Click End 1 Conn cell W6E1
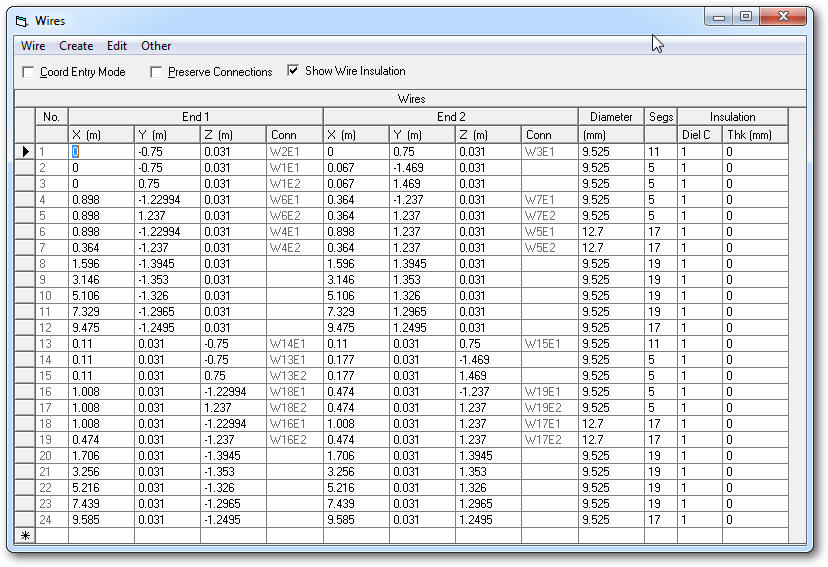This screenshot has height=567, width=828. click(x=295, y=200)
